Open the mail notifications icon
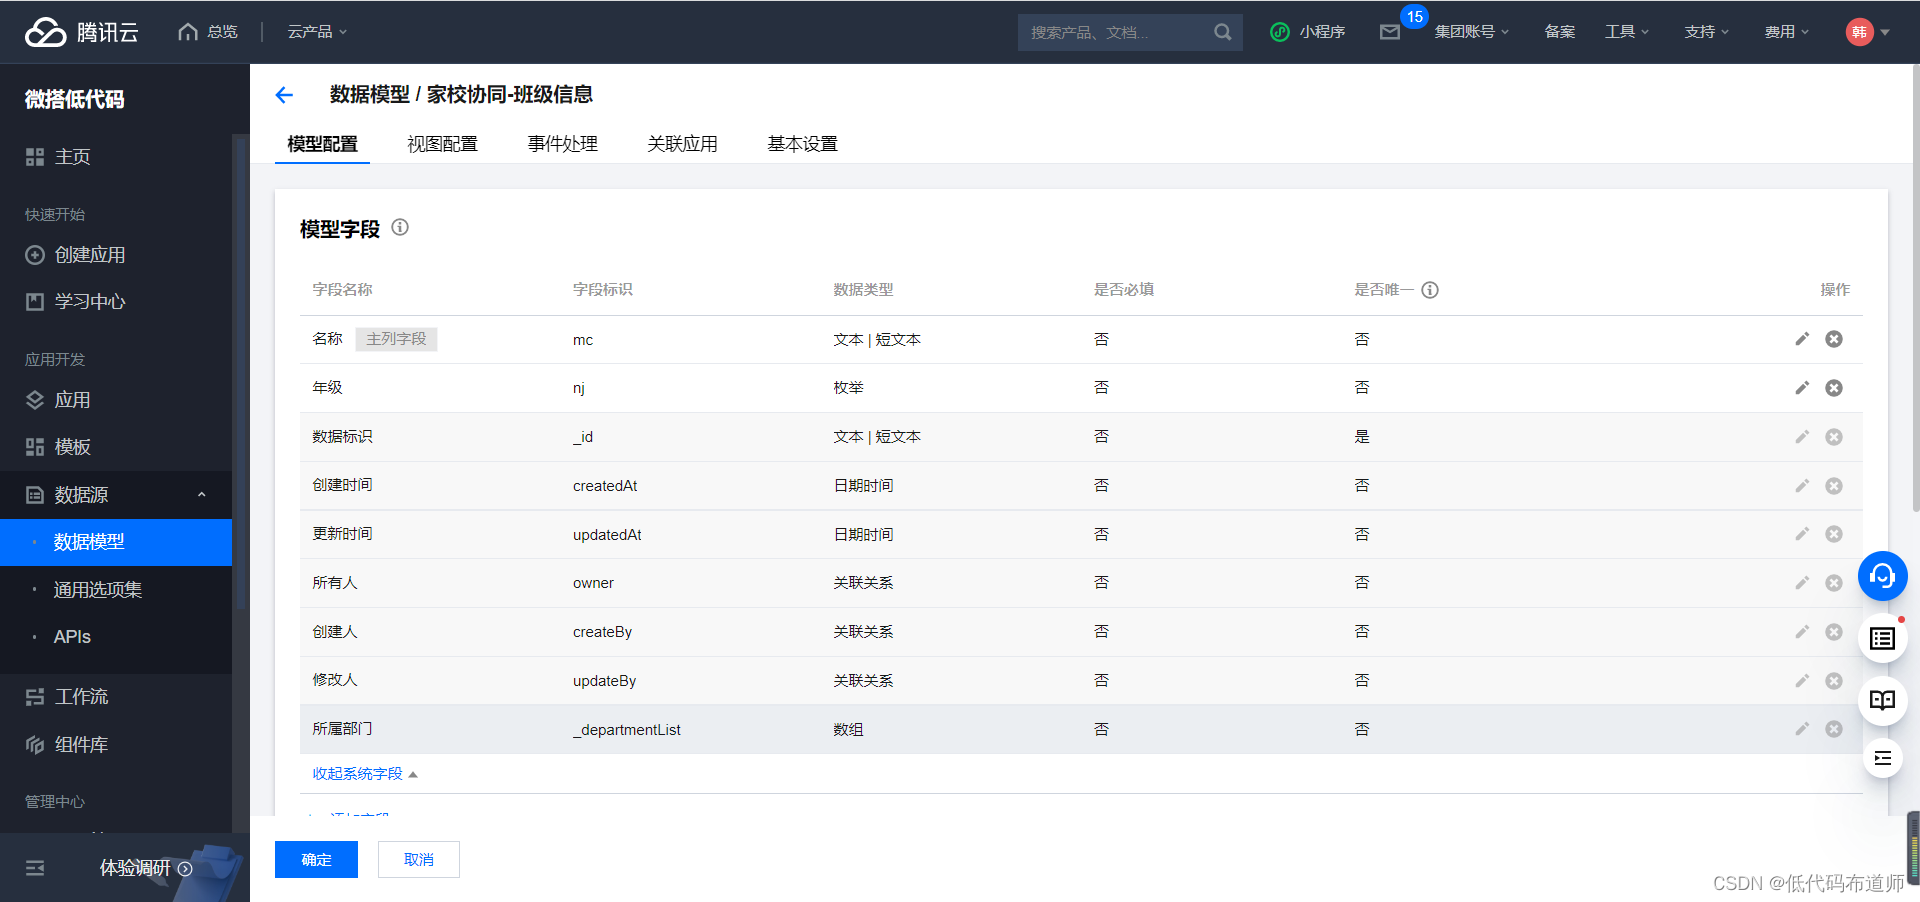1920x902 pixels. pyautogui.click(x=1390, y=32)
